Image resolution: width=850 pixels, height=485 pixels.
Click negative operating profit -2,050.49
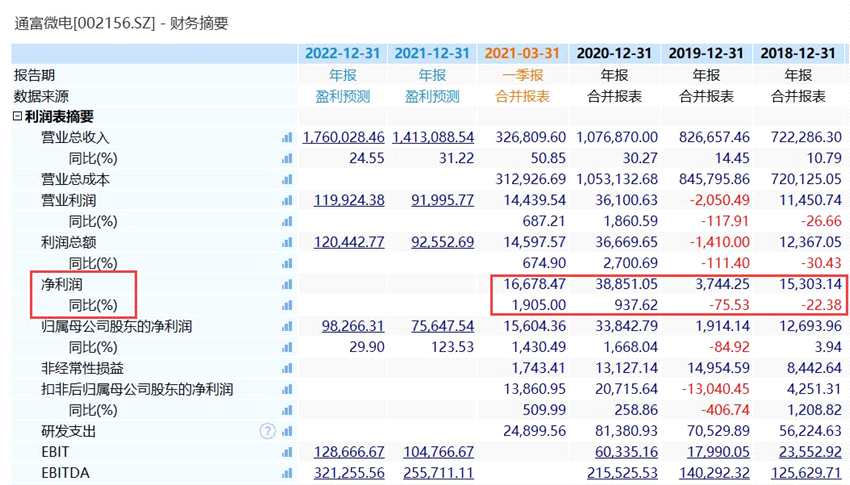(720, 201)
